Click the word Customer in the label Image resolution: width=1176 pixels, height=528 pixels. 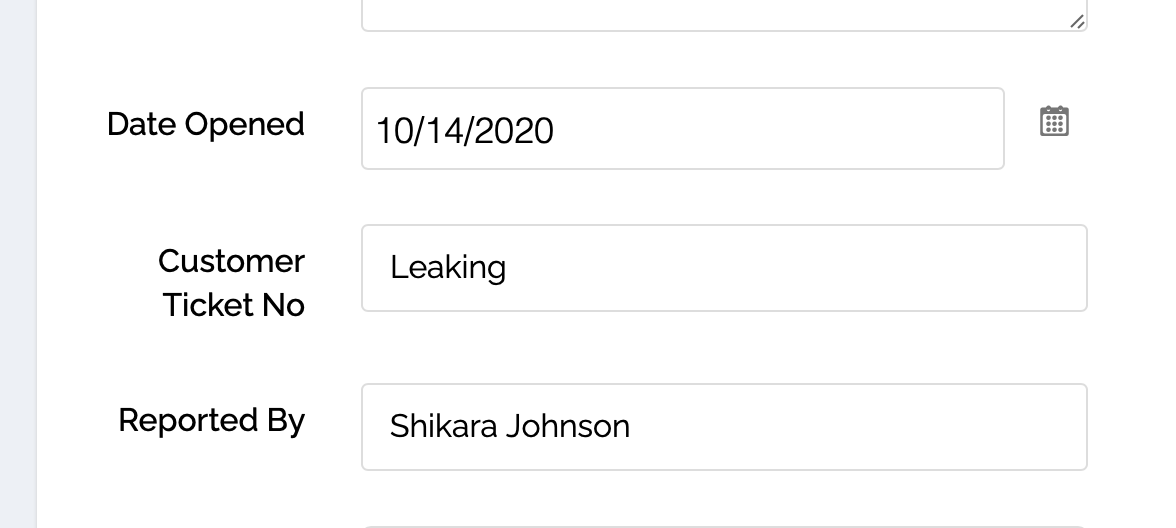[x=231, y=261]
